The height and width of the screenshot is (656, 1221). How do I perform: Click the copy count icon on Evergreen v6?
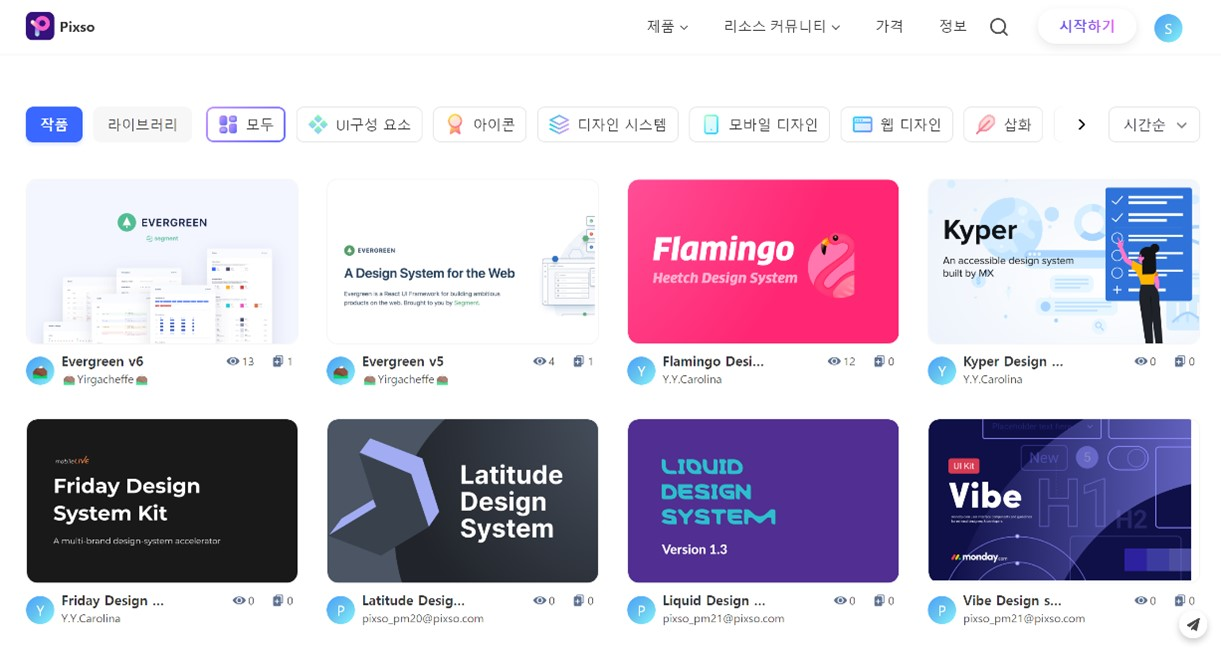(278, 361)
